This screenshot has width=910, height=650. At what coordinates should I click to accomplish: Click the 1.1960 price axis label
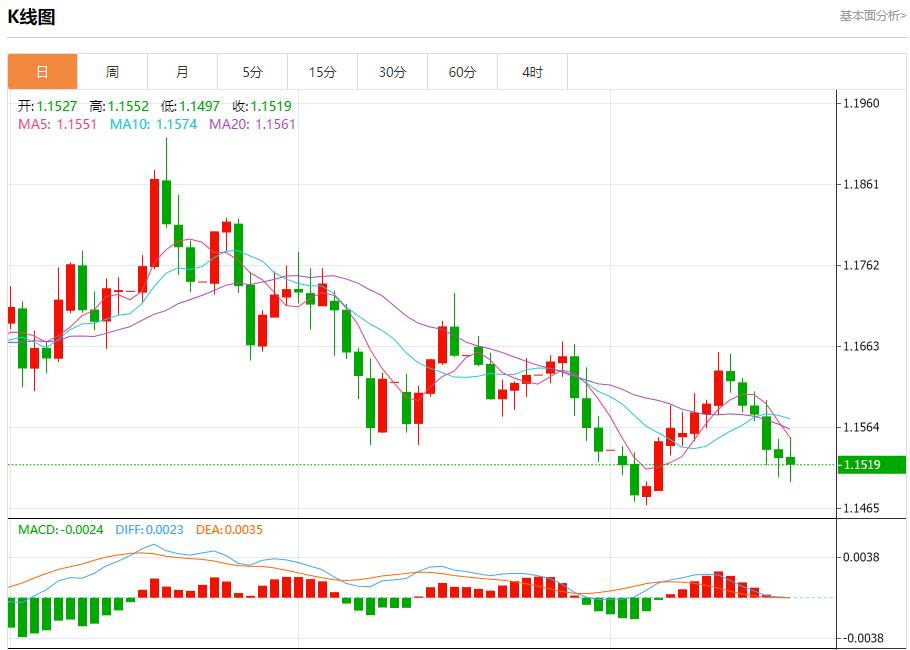[861, 103]
